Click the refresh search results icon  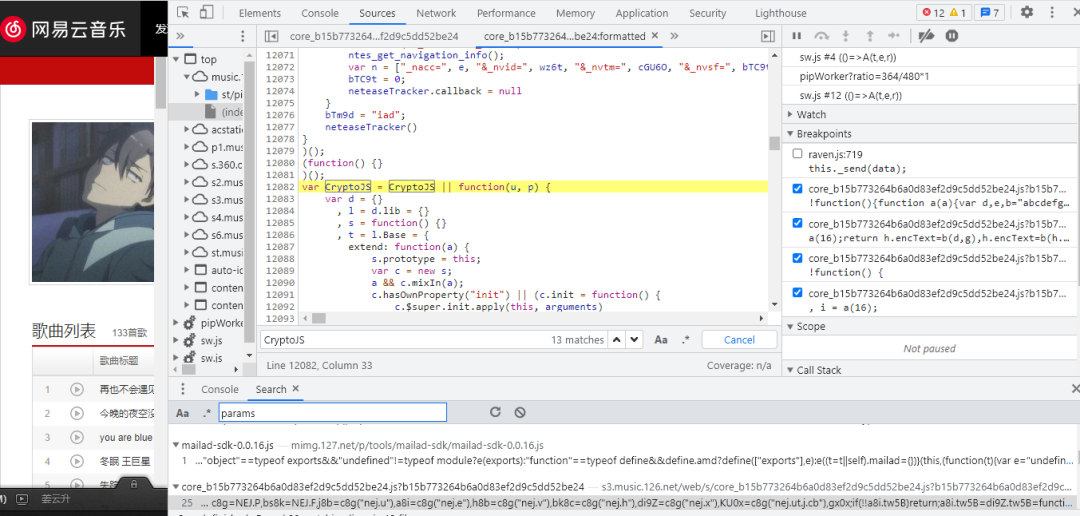pyautogui.click(x=495, y=412)
